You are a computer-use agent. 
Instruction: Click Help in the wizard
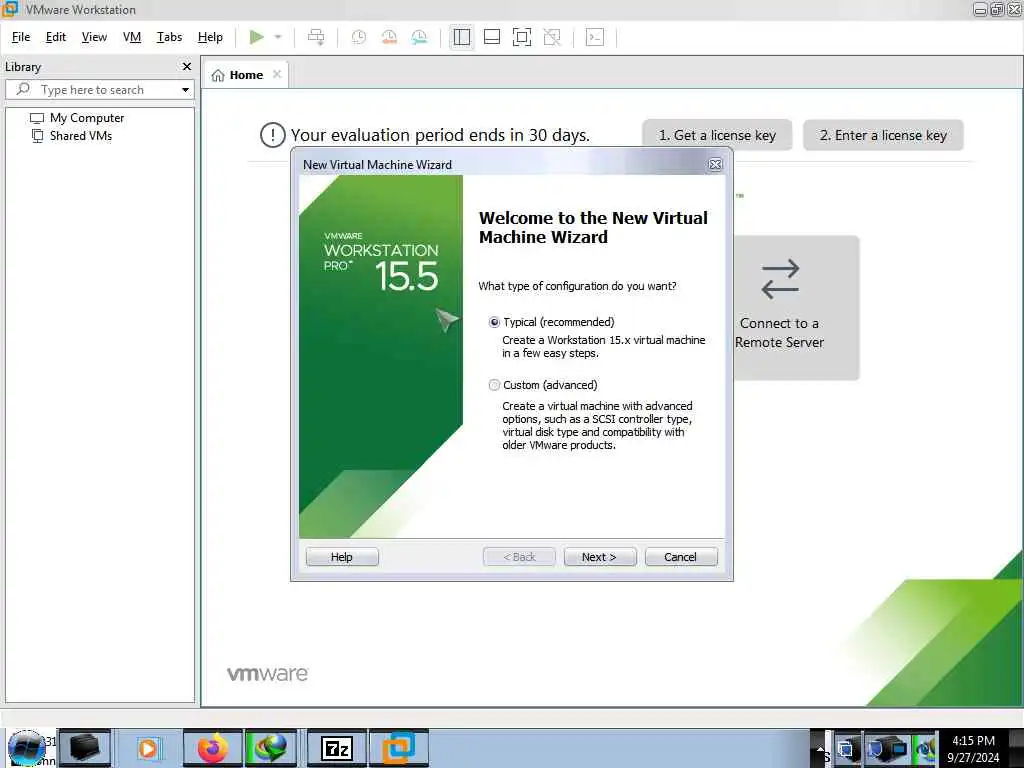point(342,557)
